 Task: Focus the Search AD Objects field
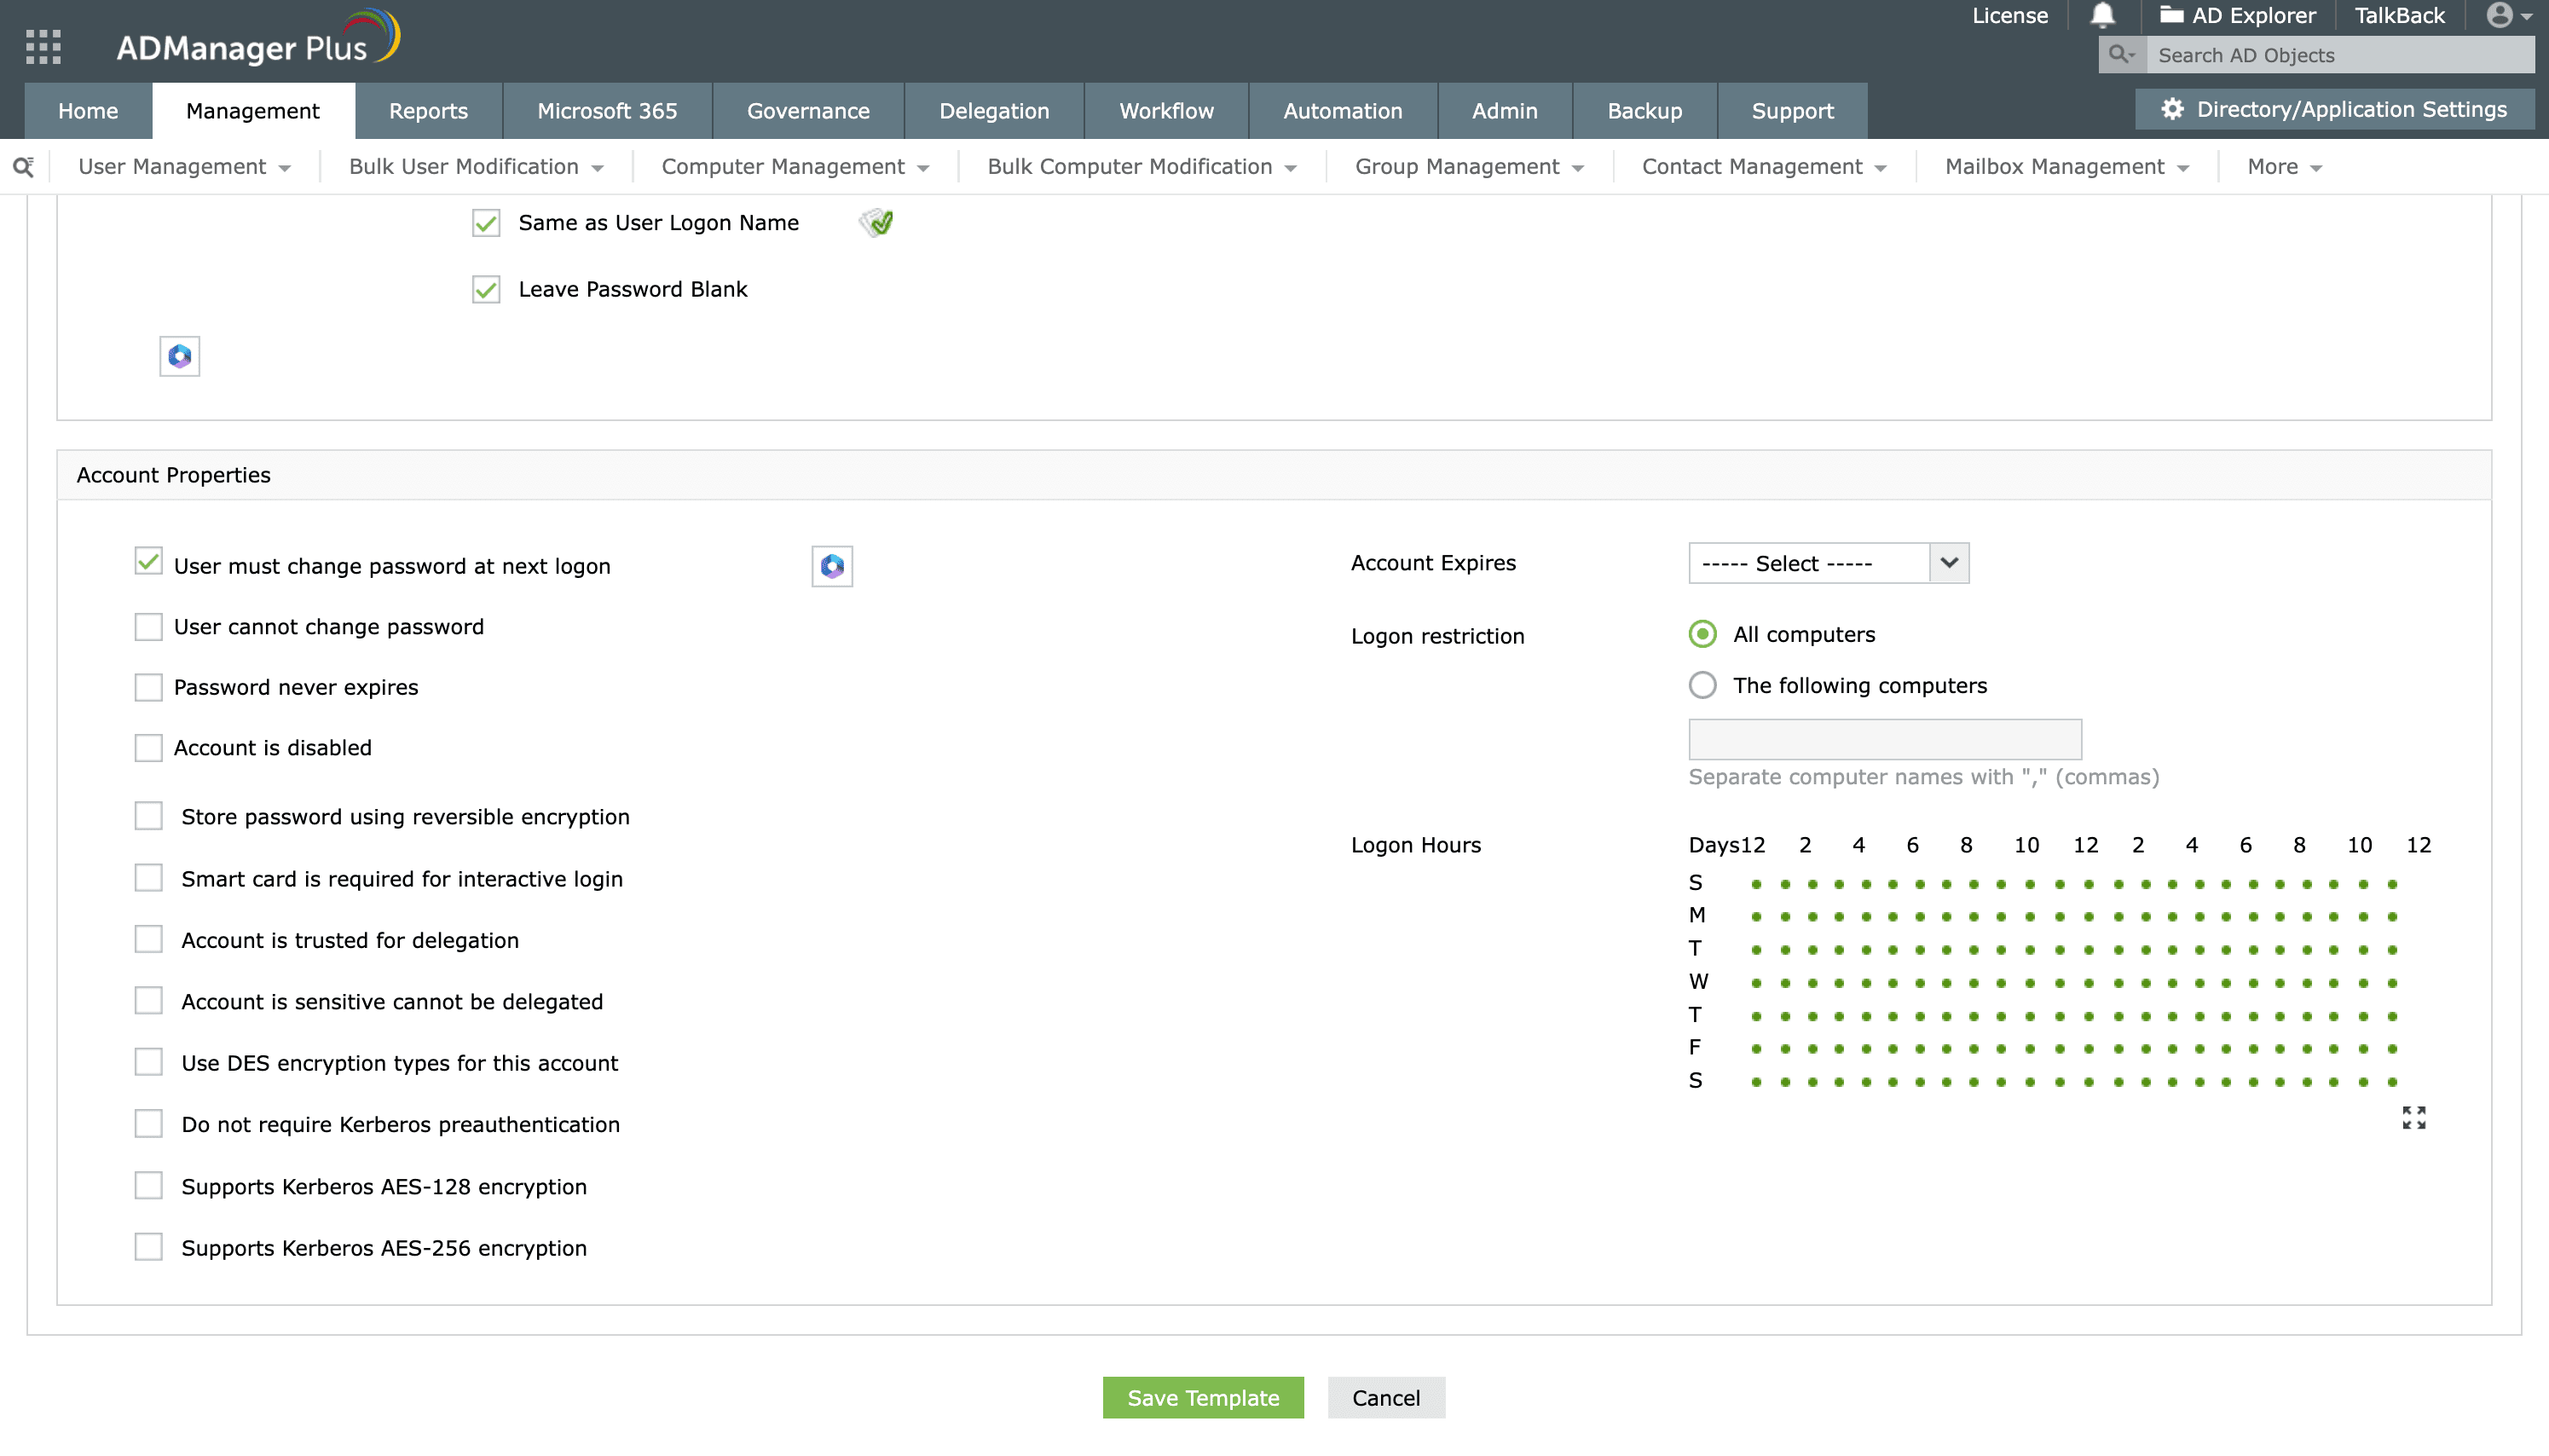[x=2340, y=55]
